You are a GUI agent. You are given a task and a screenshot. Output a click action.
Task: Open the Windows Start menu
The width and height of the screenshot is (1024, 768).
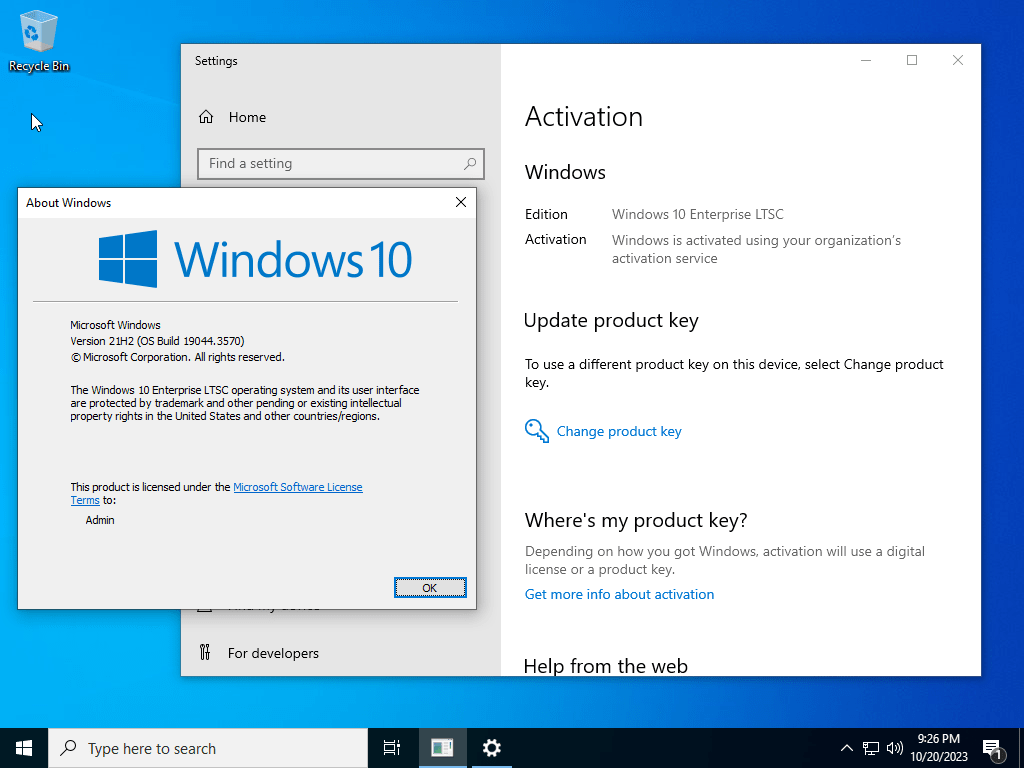pos(24,748)
